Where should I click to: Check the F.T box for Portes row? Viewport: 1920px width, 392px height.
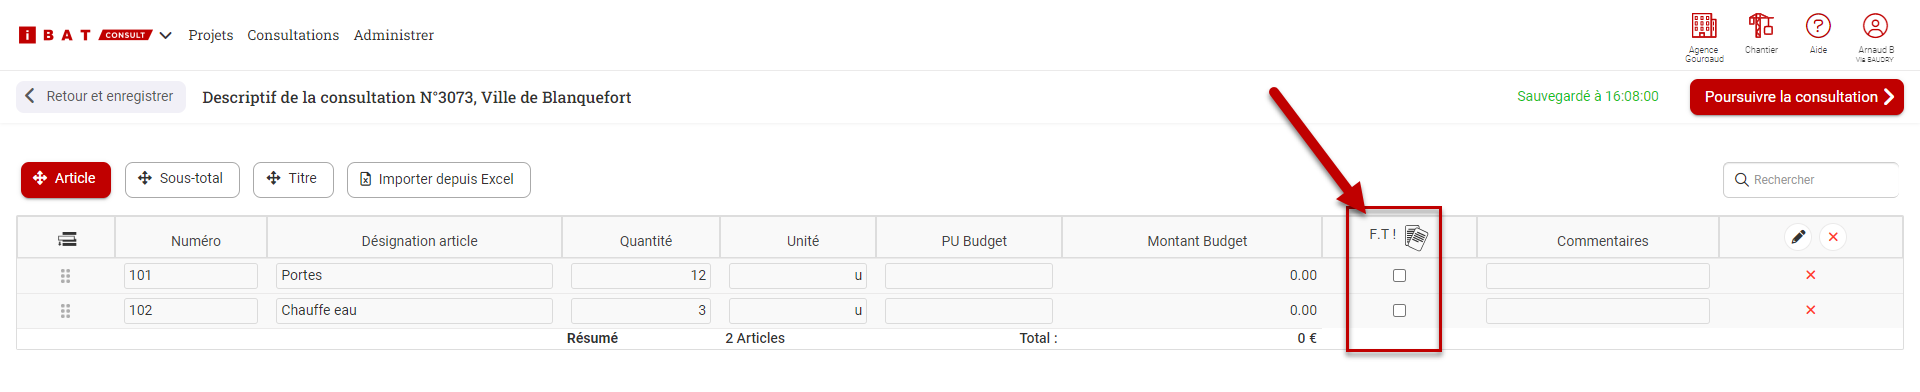click(x=1399, y=275)
